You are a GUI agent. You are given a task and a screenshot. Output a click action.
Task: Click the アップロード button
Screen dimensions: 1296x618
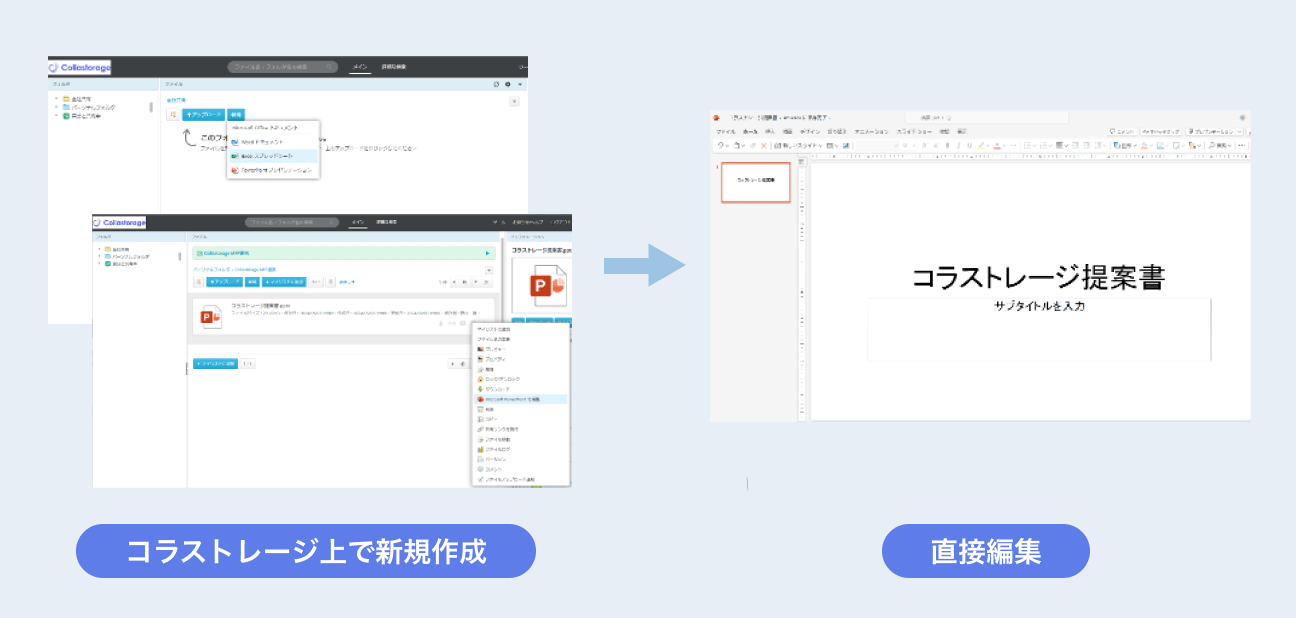point(204,114)
